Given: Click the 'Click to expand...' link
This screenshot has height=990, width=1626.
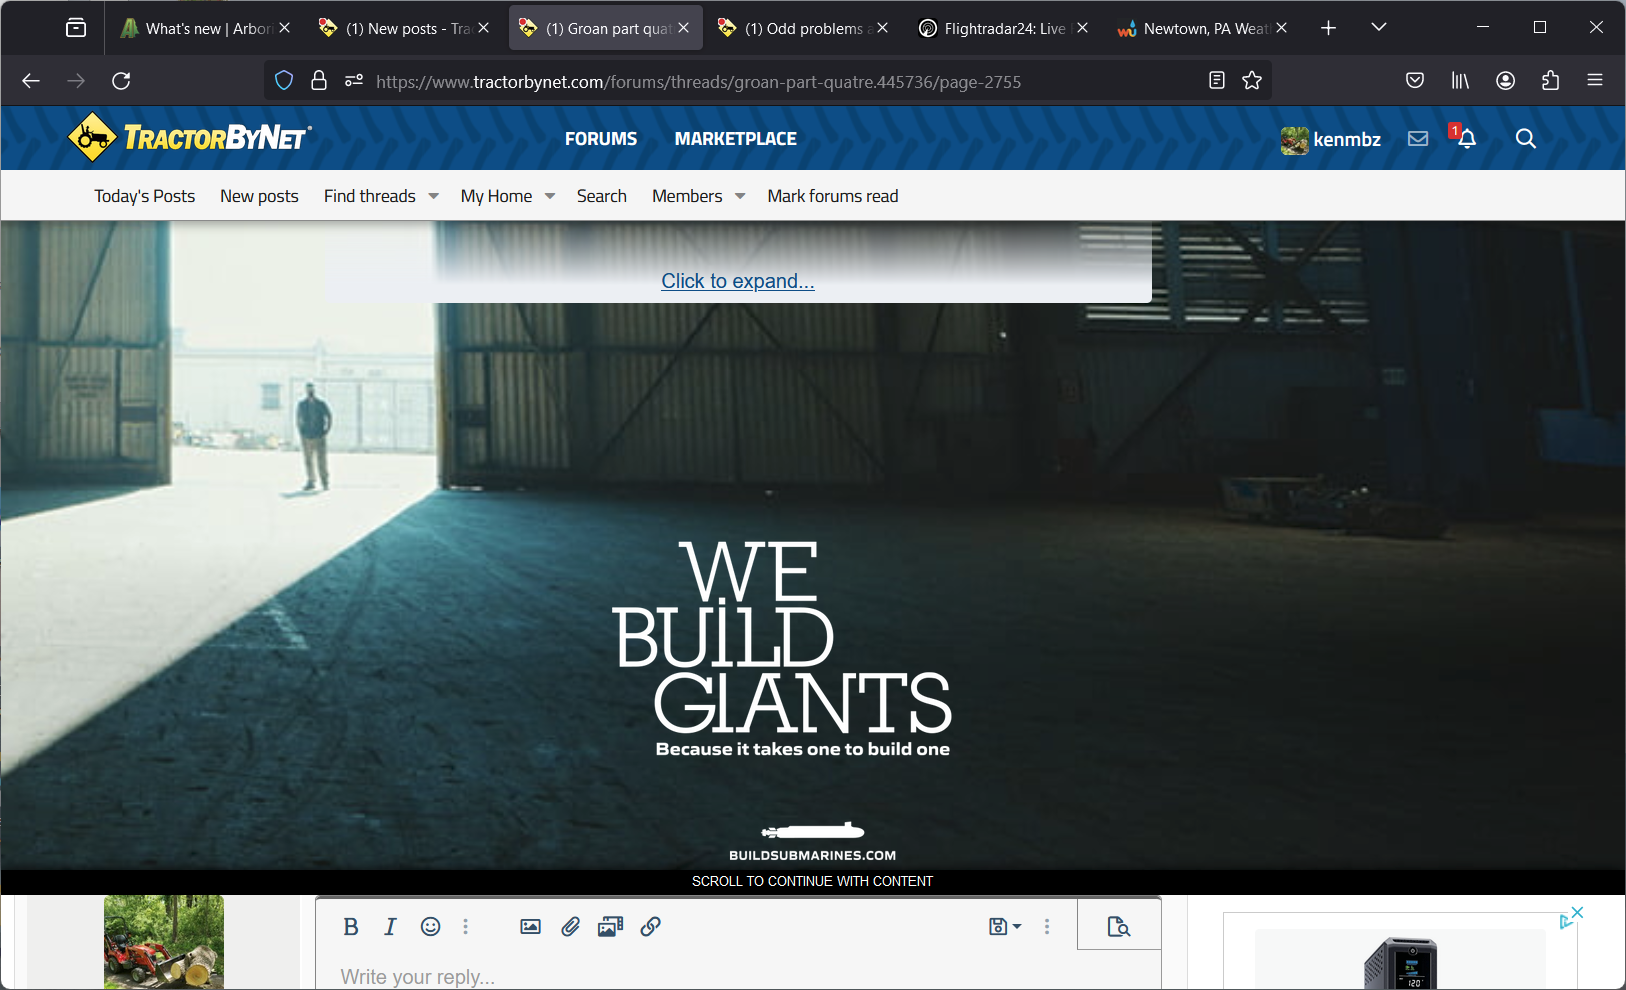Looking at the screenshot, I should 737,281.
